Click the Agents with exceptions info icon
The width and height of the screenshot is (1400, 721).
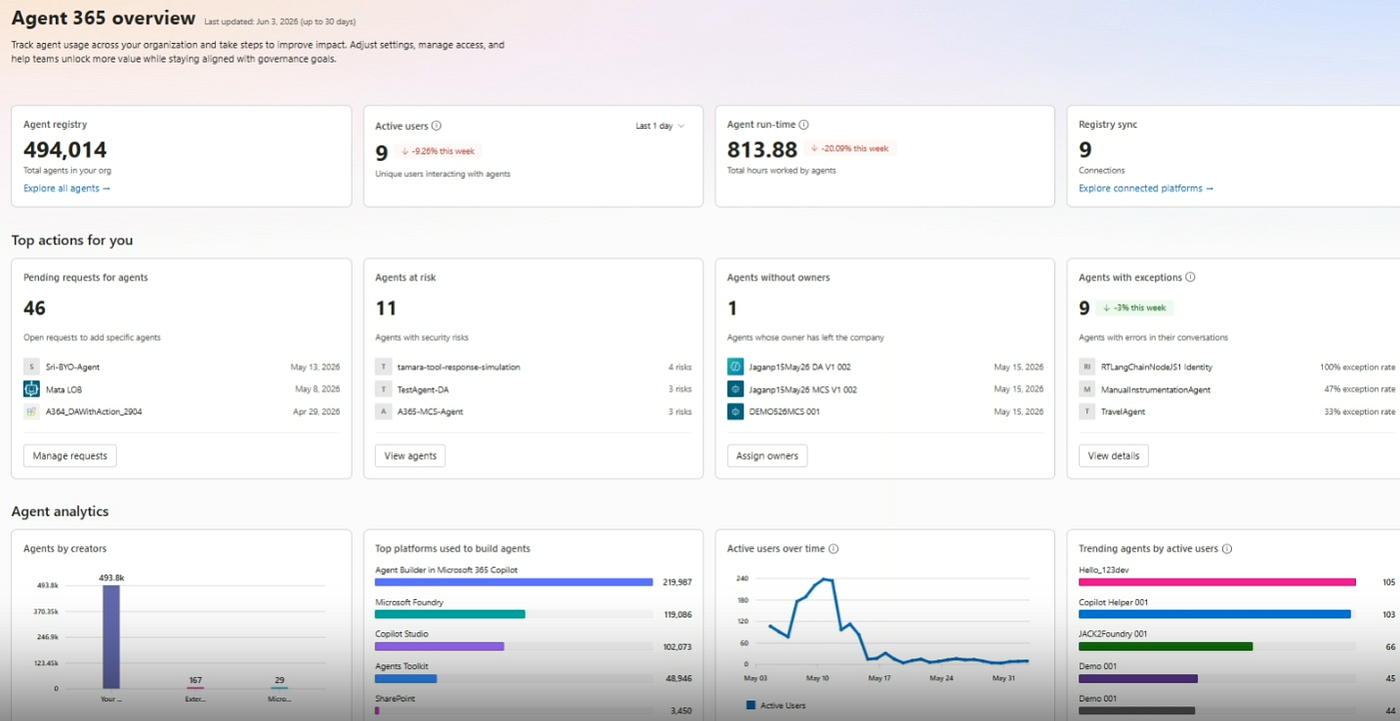point(1190,277)
